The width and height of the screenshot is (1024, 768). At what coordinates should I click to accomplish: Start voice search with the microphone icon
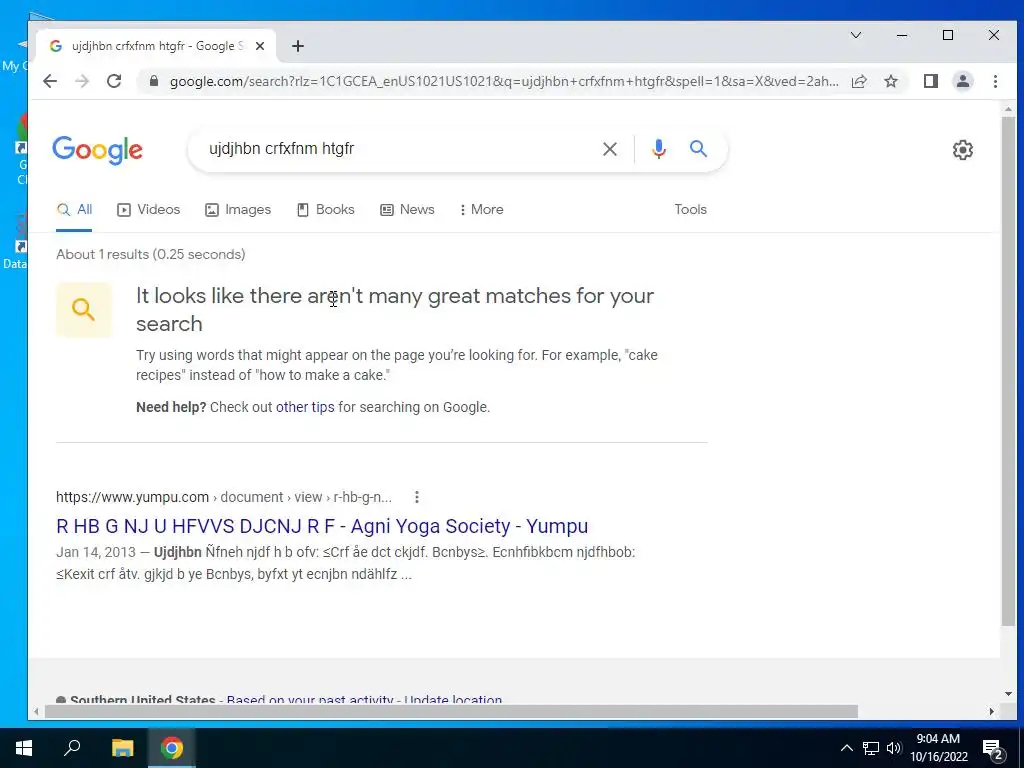(x=659, y=149)
